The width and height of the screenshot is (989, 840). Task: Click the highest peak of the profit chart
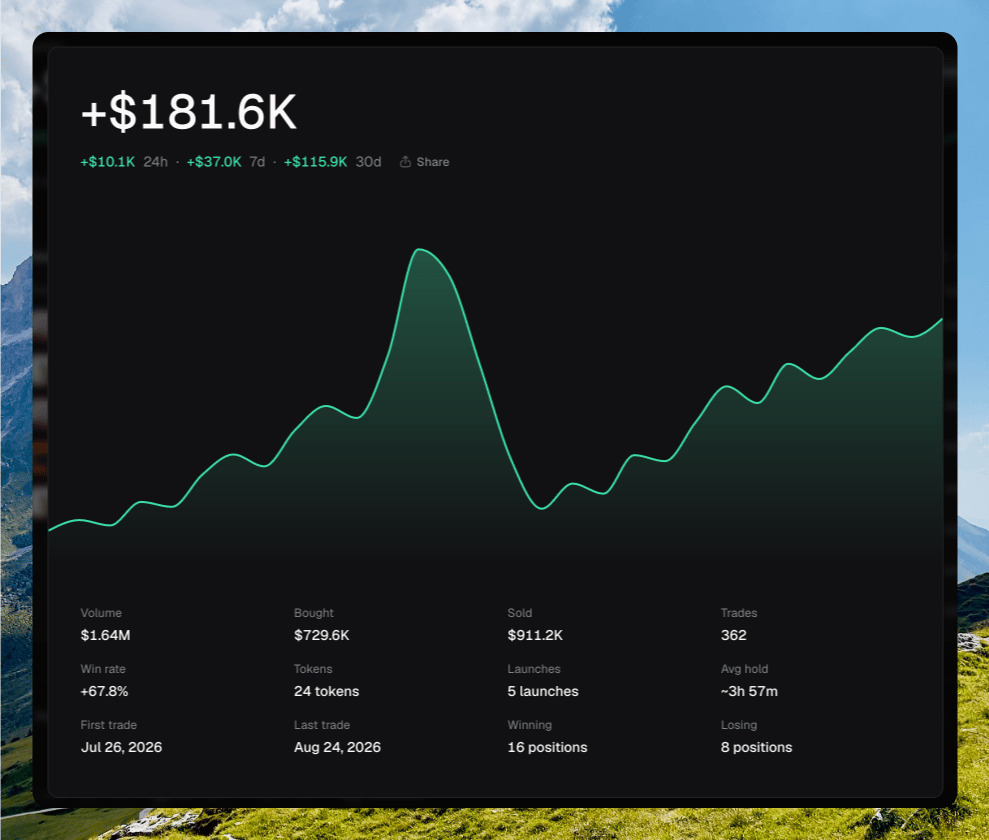click(419, 250)
